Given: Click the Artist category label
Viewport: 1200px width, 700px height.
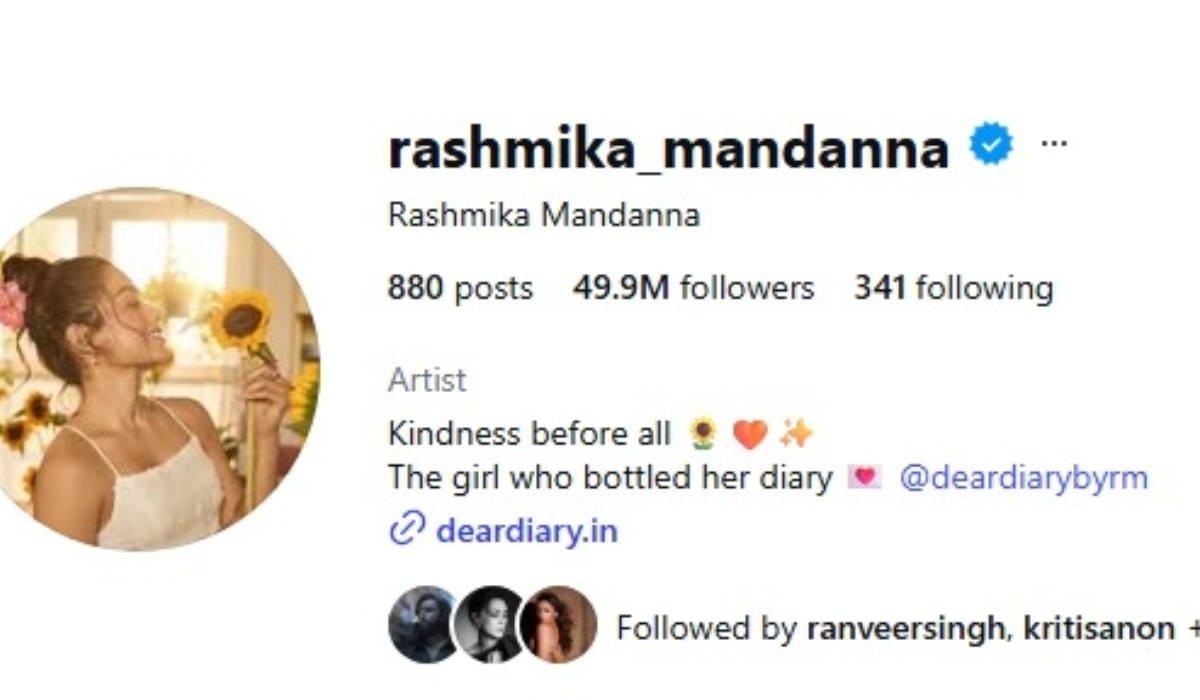Looking at the screenshot, I should 427,380.
